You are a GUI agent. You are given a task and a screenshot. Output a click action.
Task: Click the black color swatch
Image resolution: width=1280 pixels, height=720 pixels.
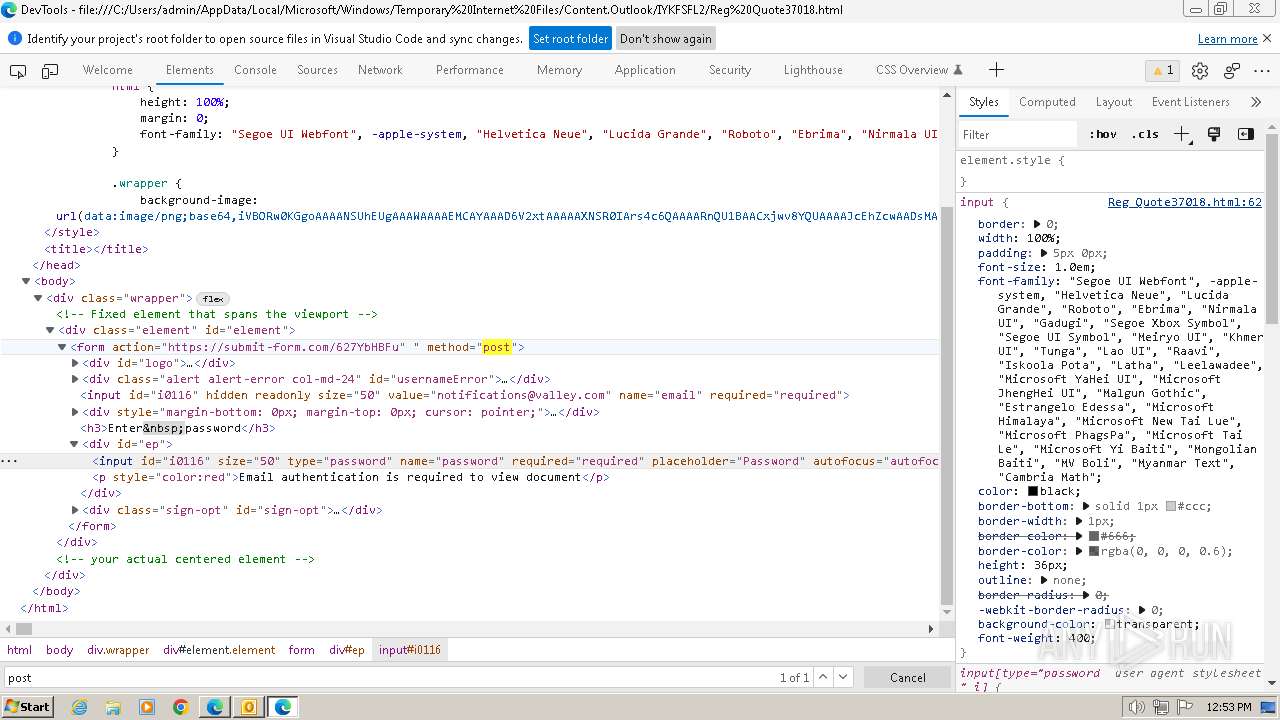point(1033,492)
